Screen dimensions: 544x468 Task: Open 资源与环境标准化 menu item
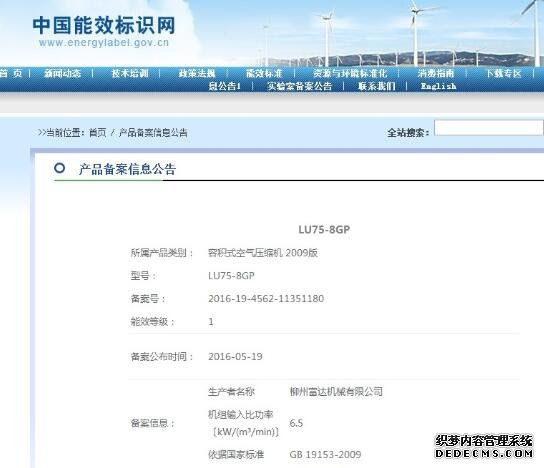[x=350, y=74]
